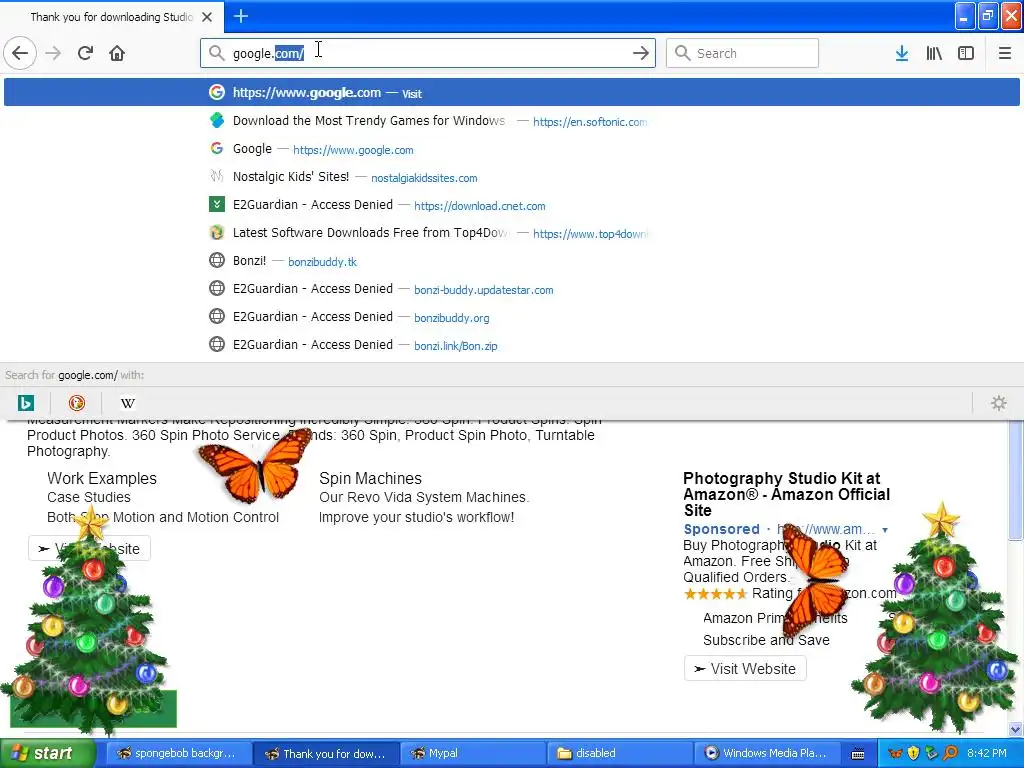
Task: Click the Top4Download favicon in suggestions
Action: click(x=216, y=232)
